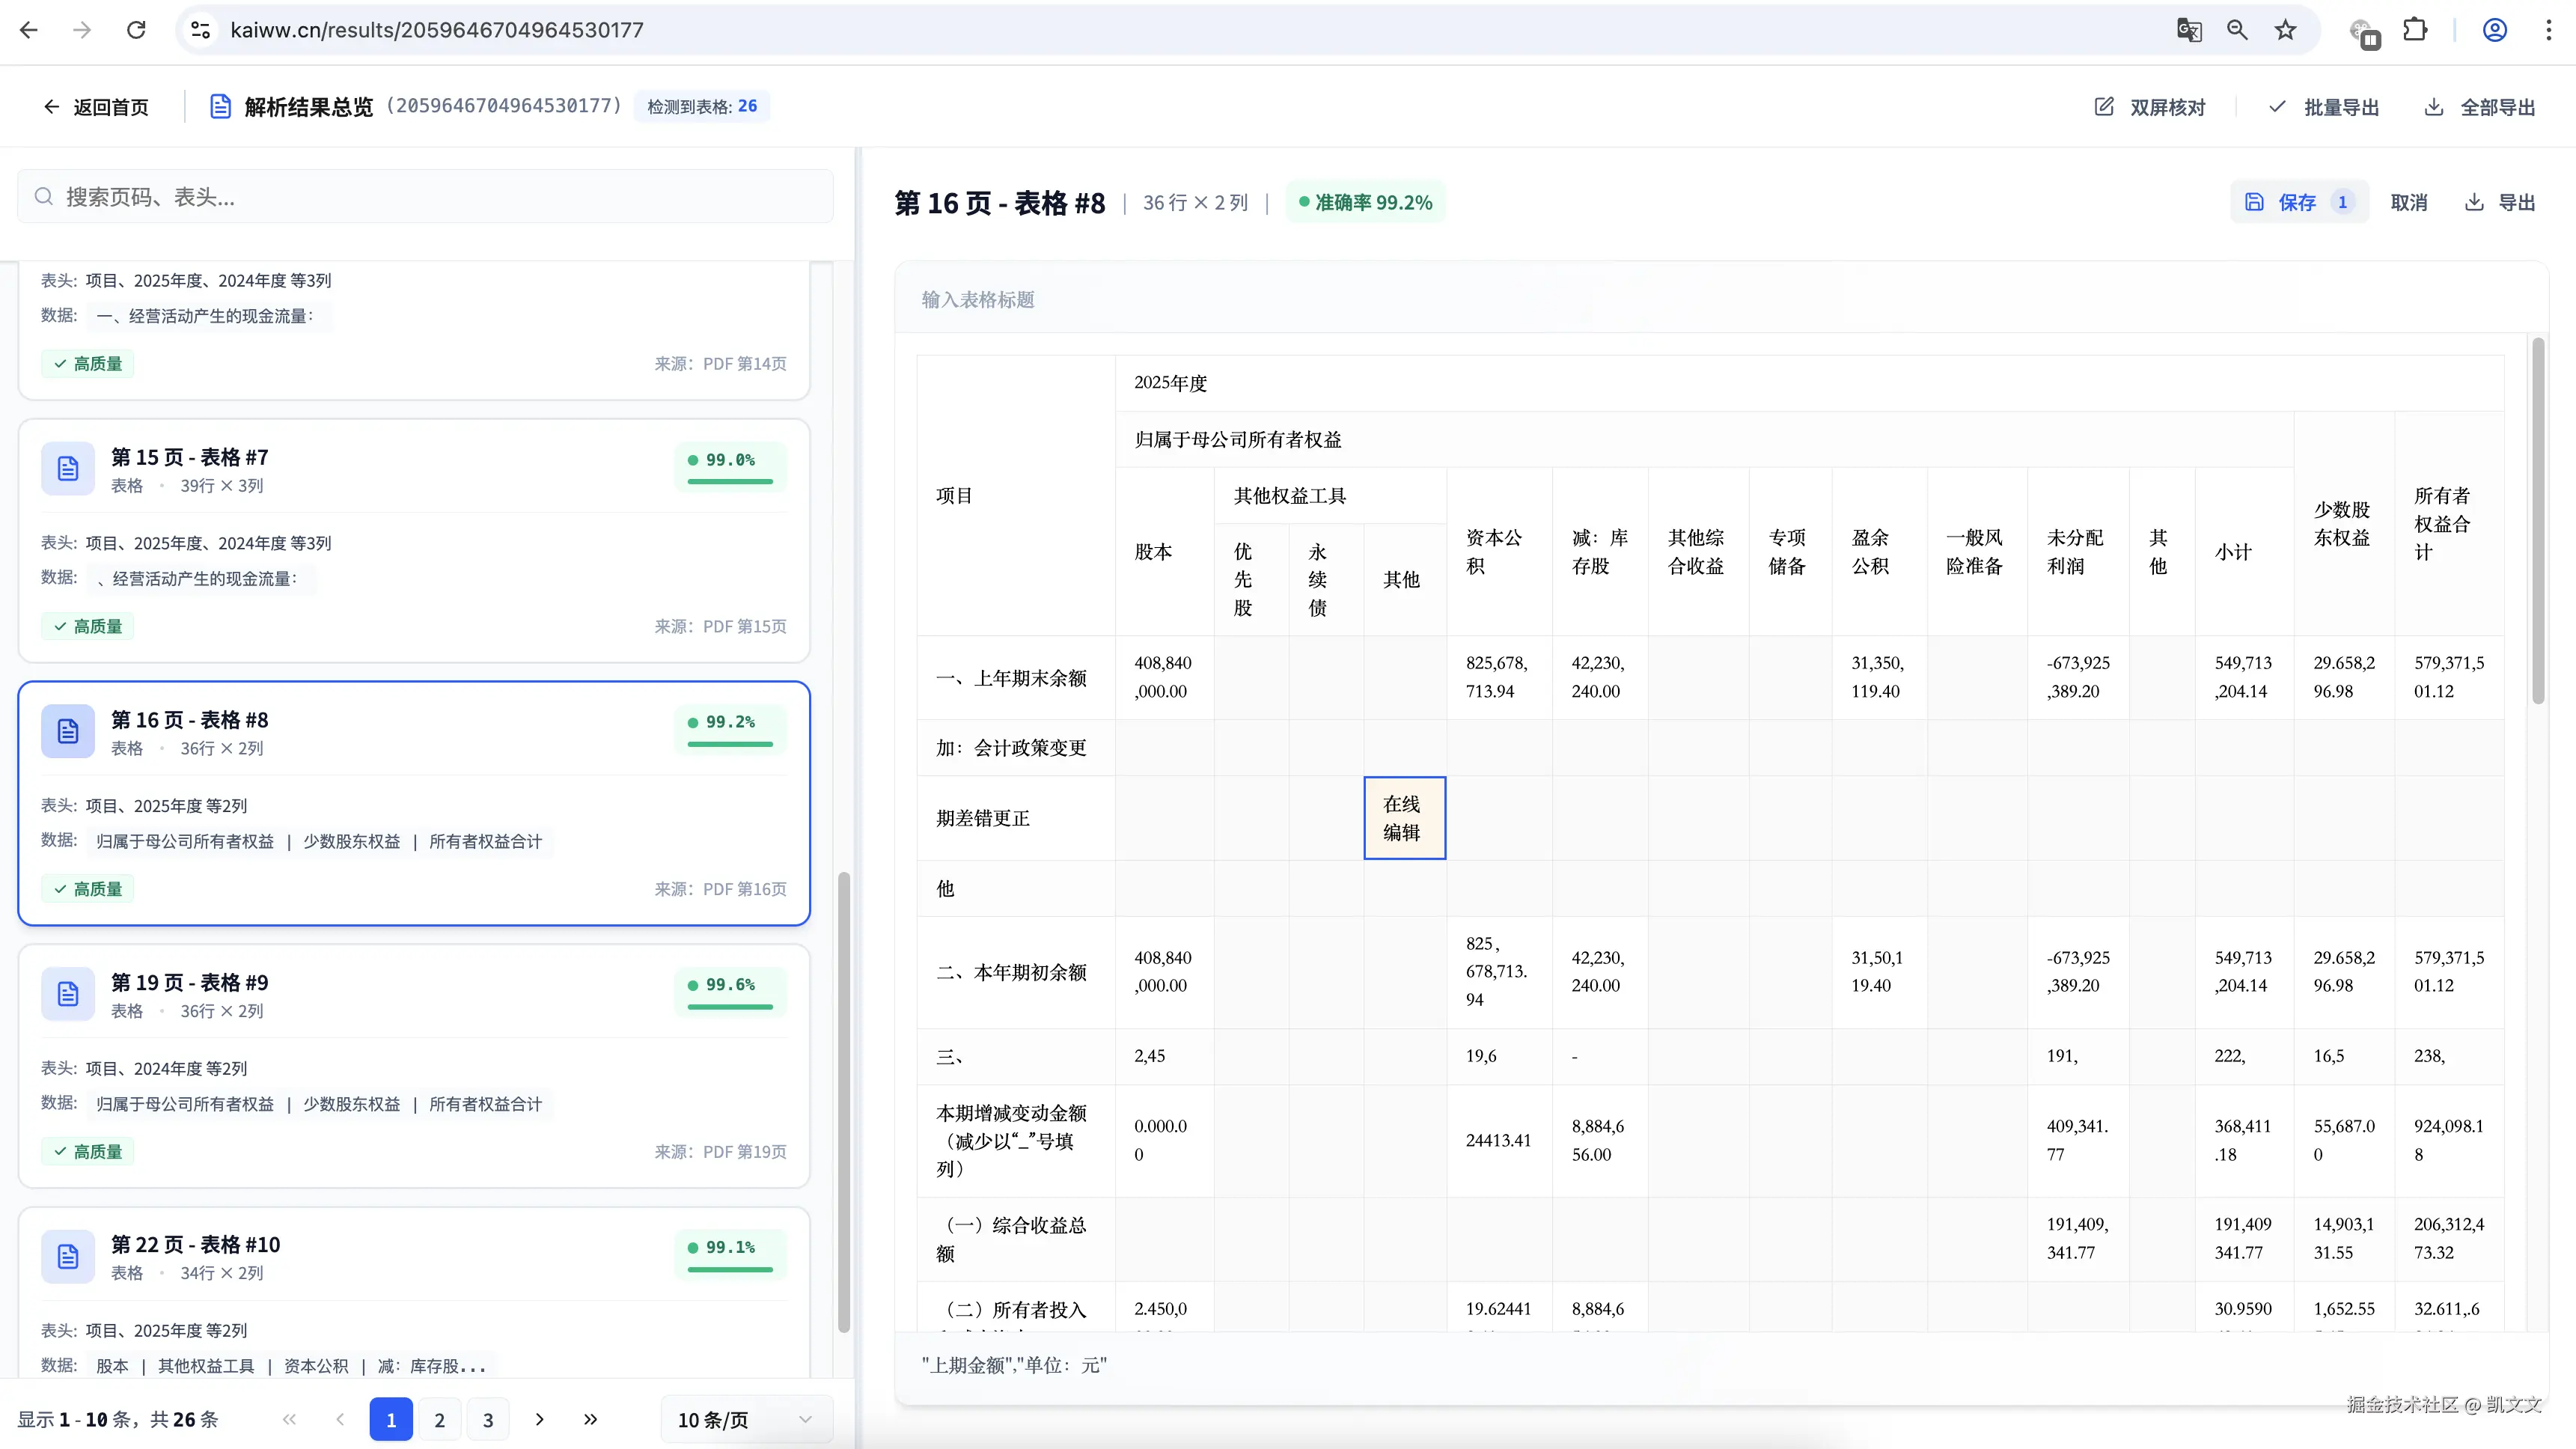The image size is (2576, 1449).
Task: Click the 输入表格标题 title field
Action: [1720, 300]
